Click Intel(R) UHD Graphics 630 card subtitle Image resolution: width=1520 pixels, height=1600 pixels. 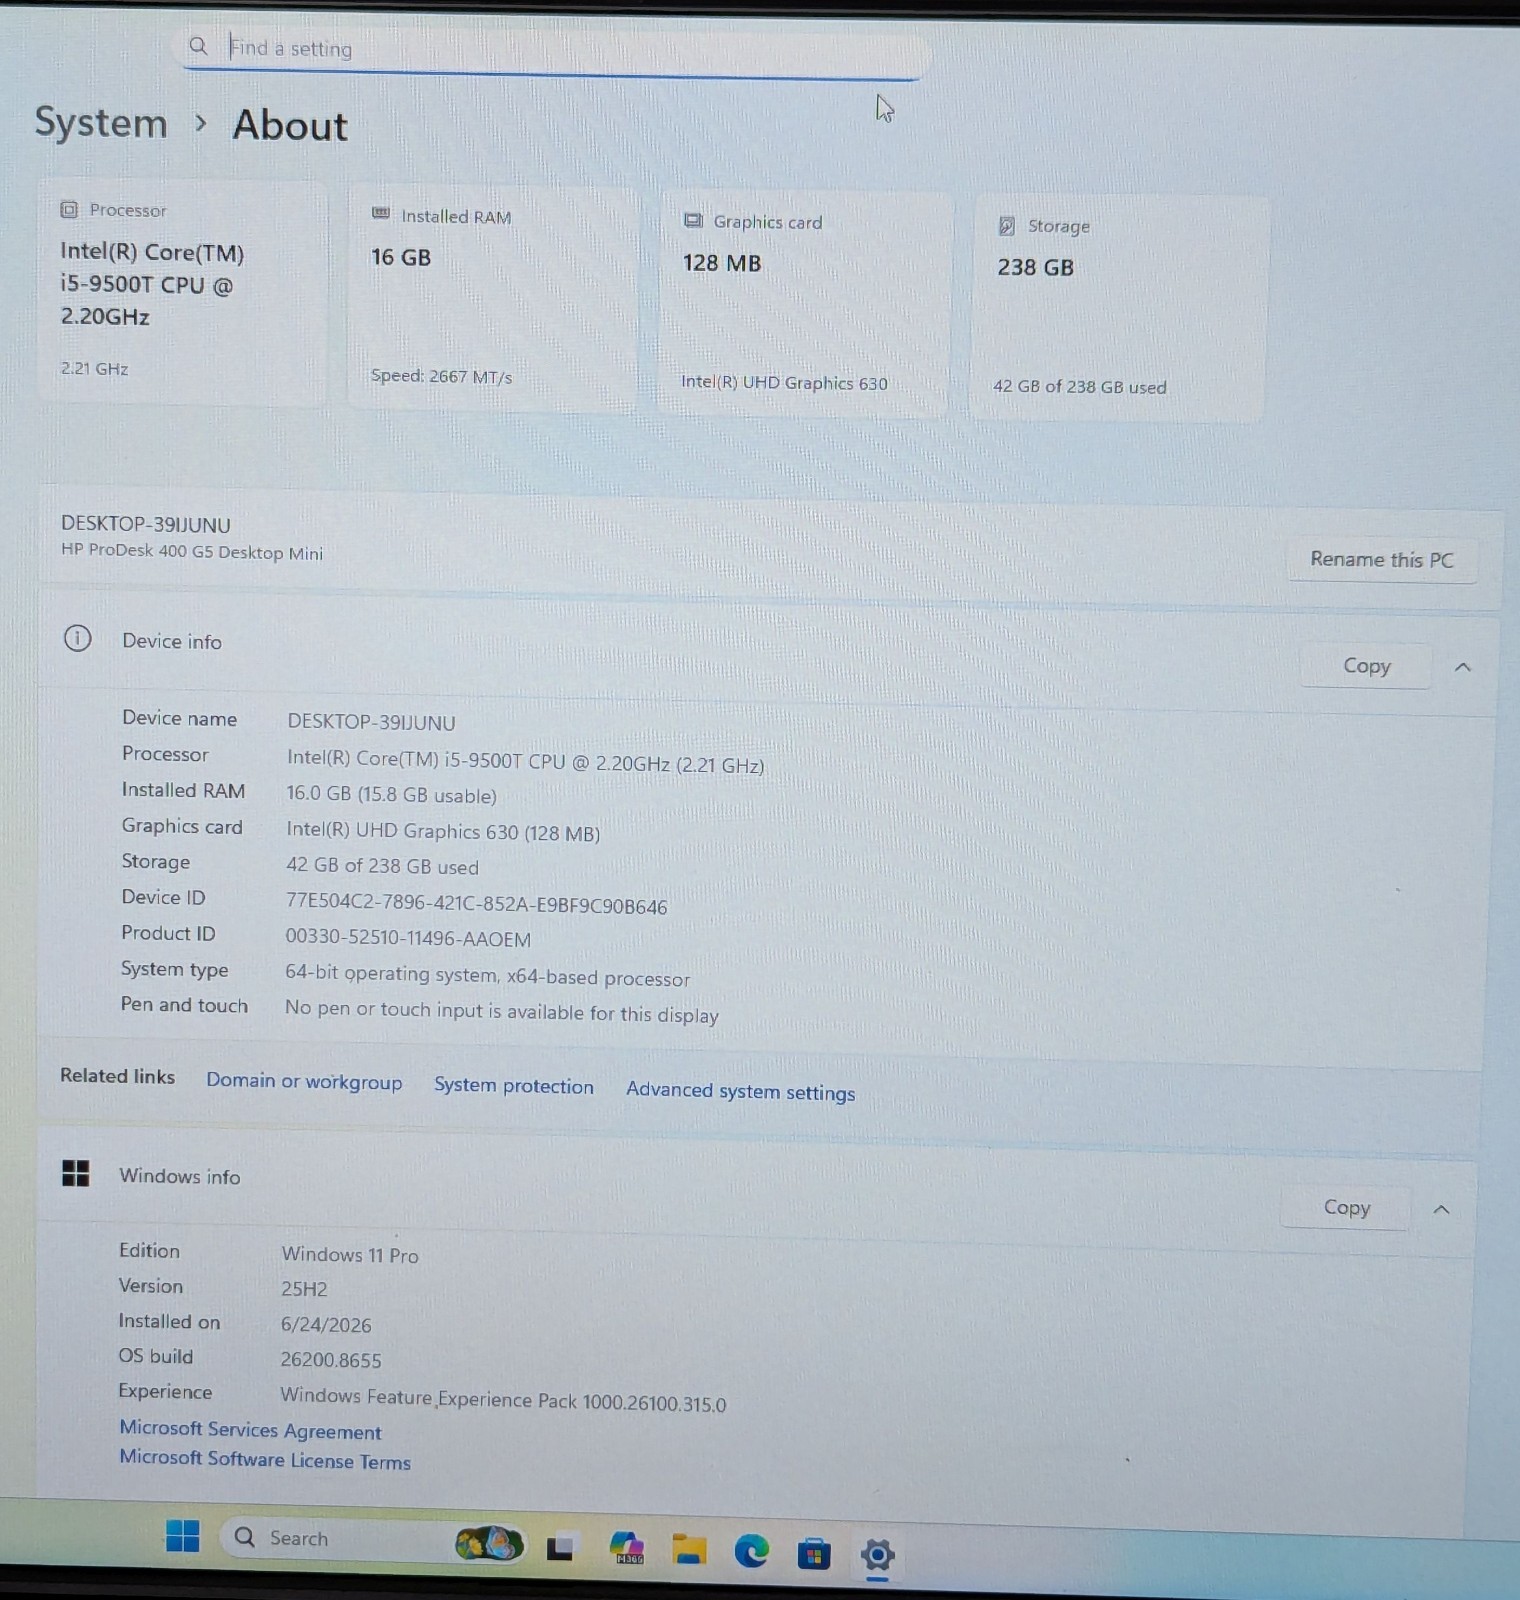pos(784,383)
